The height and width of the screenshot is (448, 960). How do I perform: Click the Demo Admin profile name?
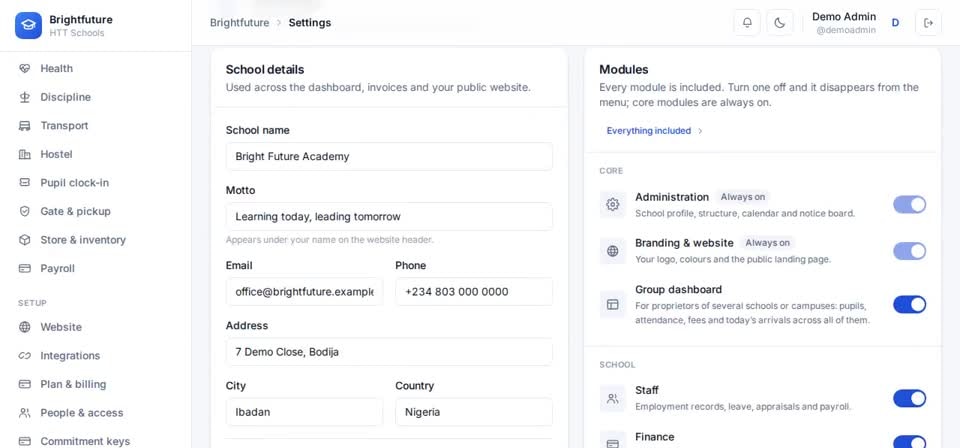pos(844,17)
